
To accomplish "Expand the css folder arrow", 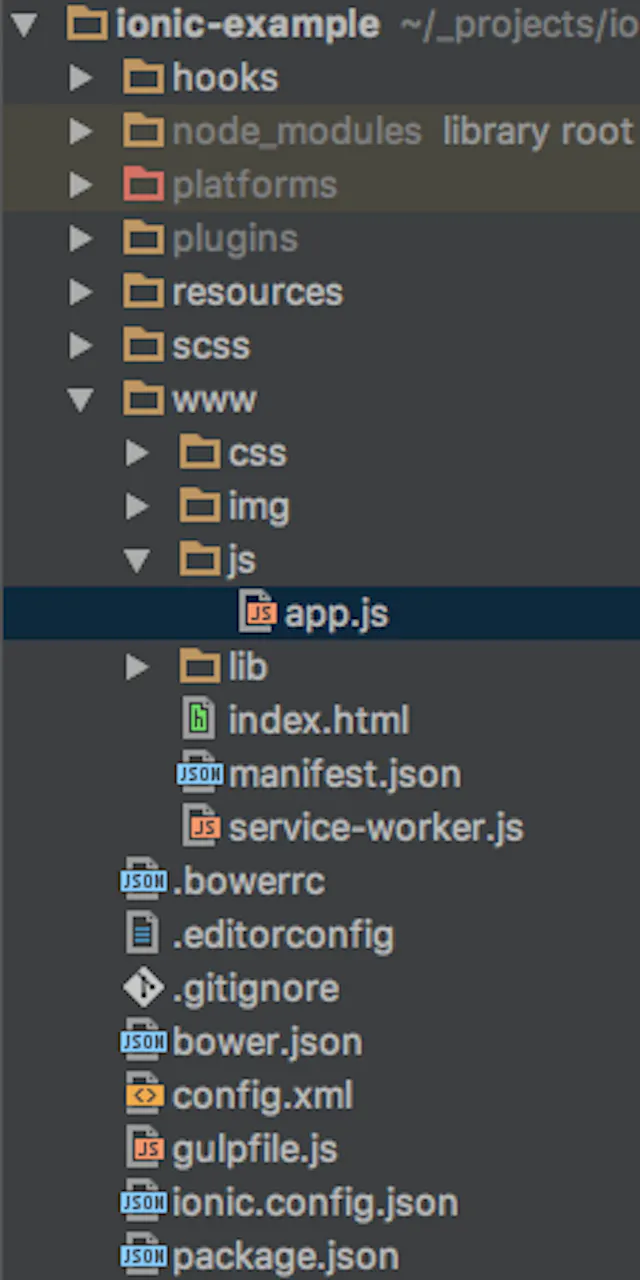I will tap(138, 453).
